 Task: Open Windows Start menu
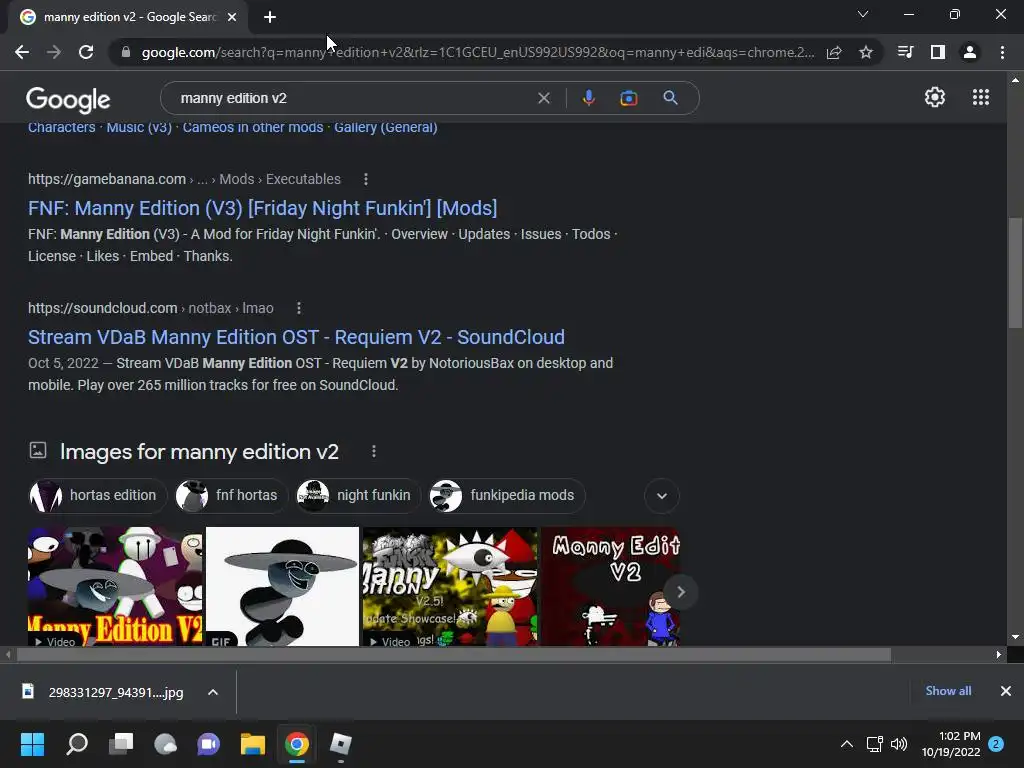(x=33, y=744)
